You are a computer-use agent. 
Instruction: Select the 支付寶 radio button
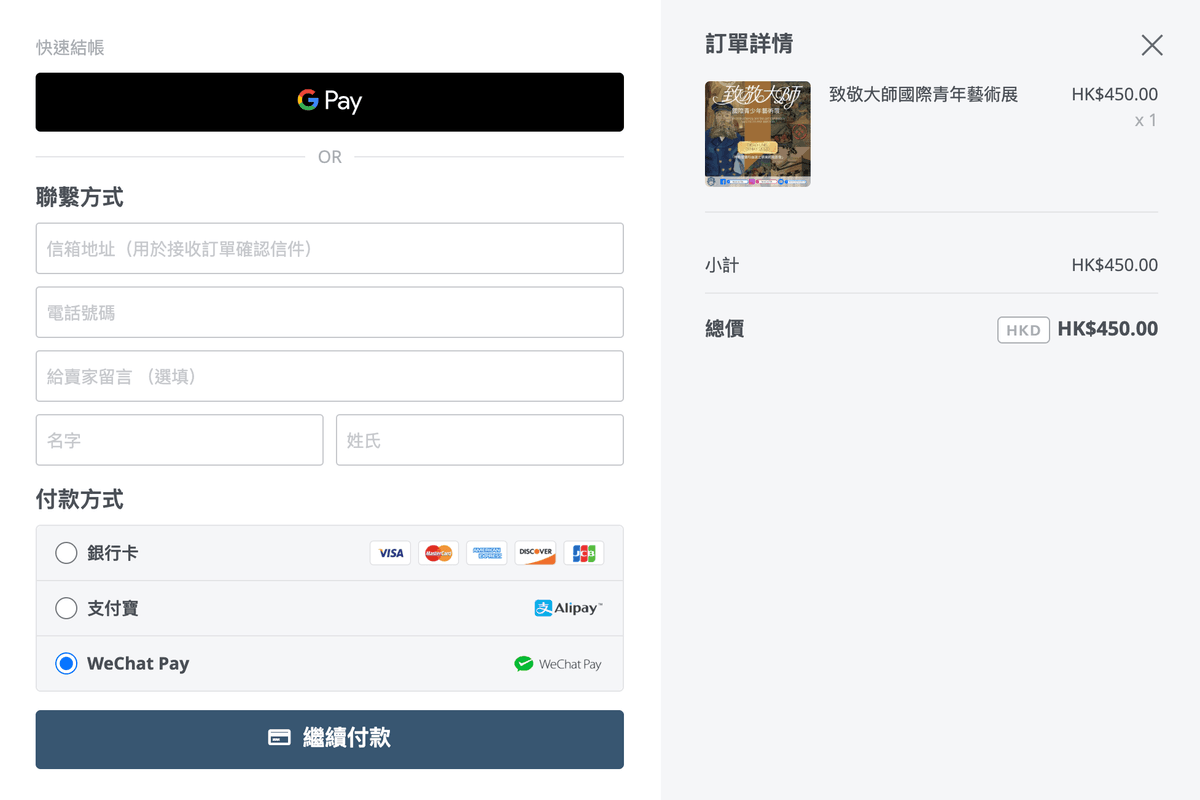coord(66,608)
